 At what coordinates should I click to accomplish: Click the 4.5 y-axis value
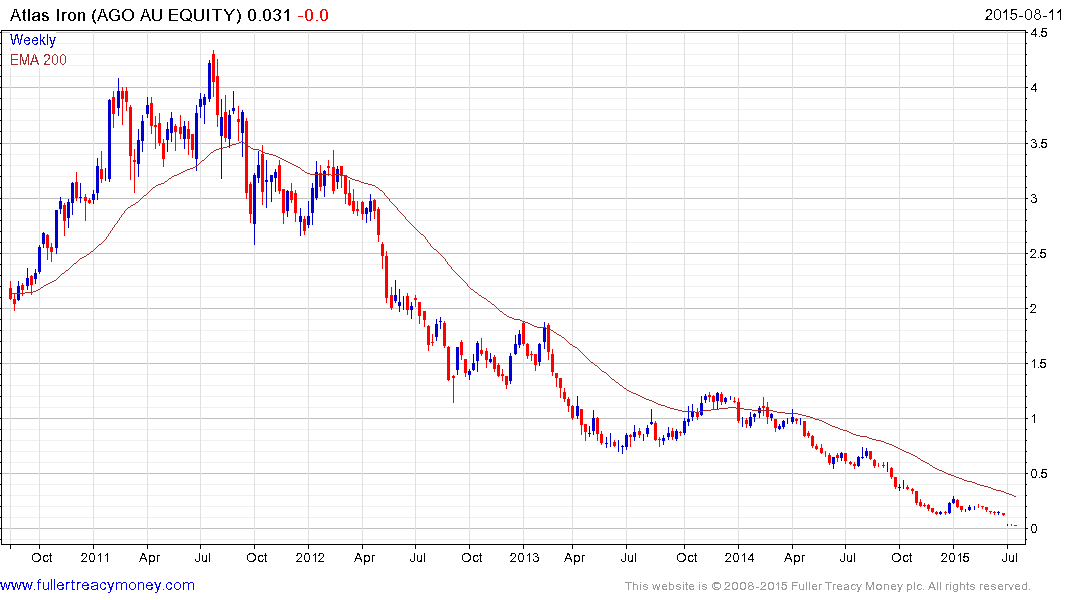coord(1039,33)
